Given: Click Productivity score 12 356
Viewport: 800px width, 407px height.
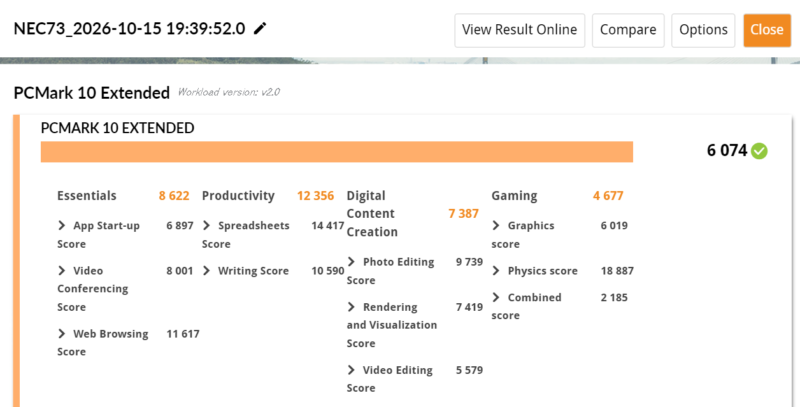Looking at the screenshot, I should (315, 196).
